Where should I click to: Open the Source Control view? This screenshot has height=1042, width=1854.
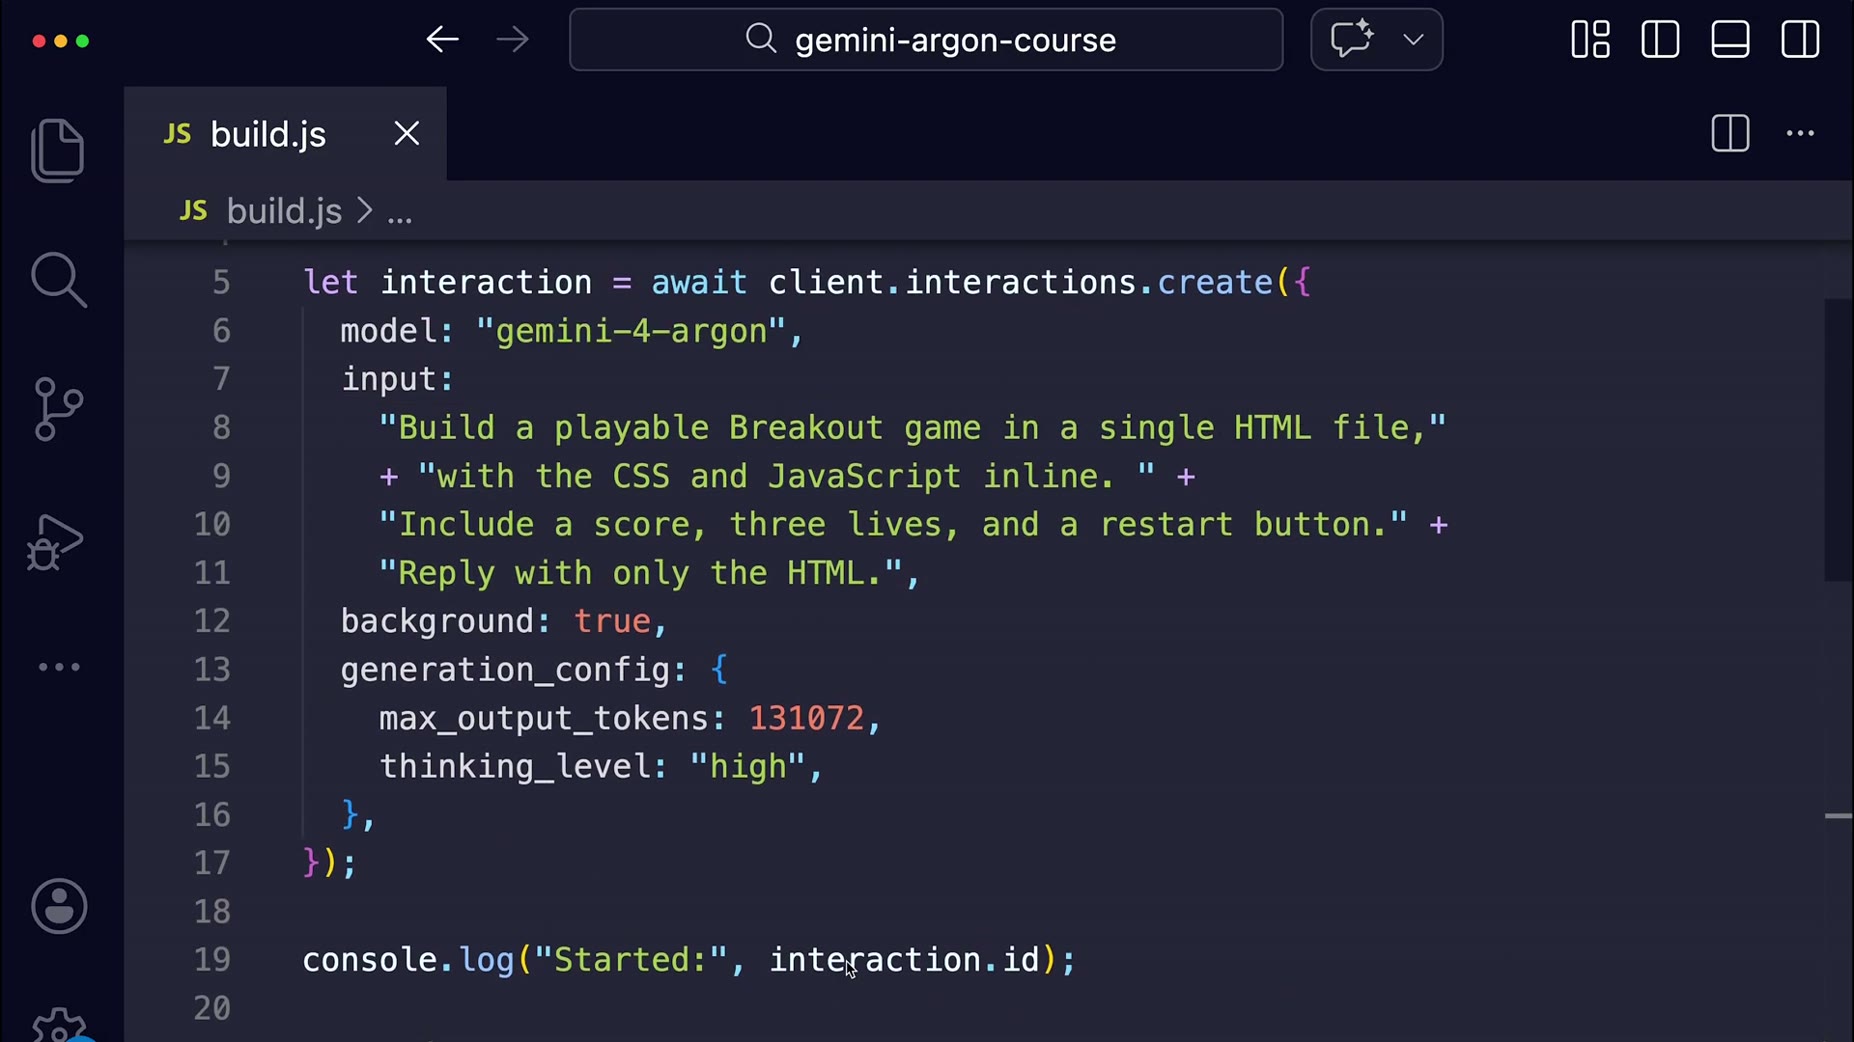[x=58, y=409]
